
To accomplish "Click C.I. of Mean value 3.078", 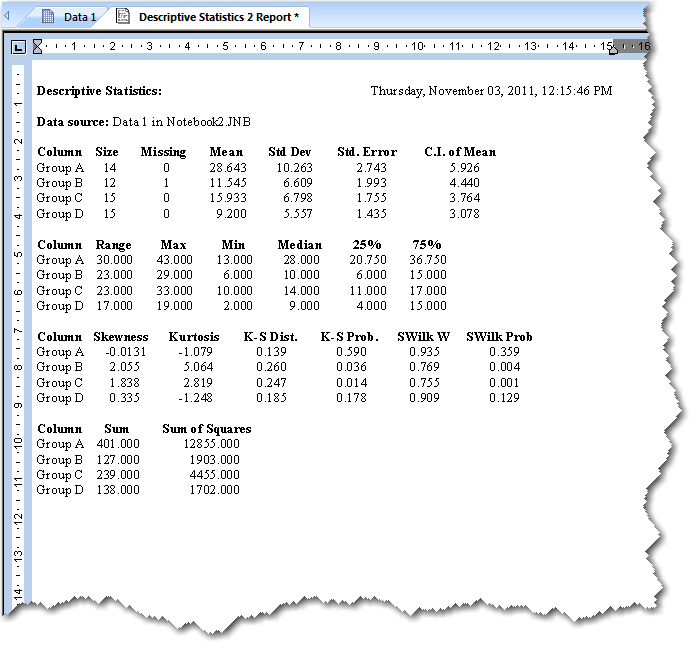I will [464, 214].
